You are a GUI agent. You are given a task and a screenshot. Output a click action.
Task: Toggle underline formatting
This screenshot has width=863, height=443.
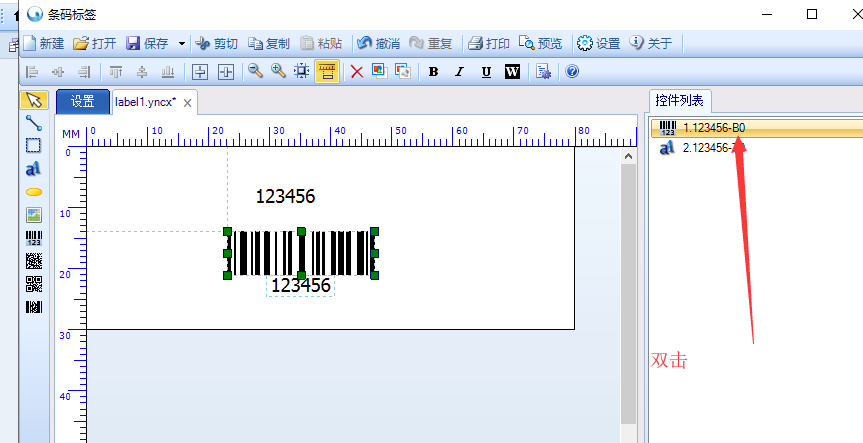tap(486, 71)
